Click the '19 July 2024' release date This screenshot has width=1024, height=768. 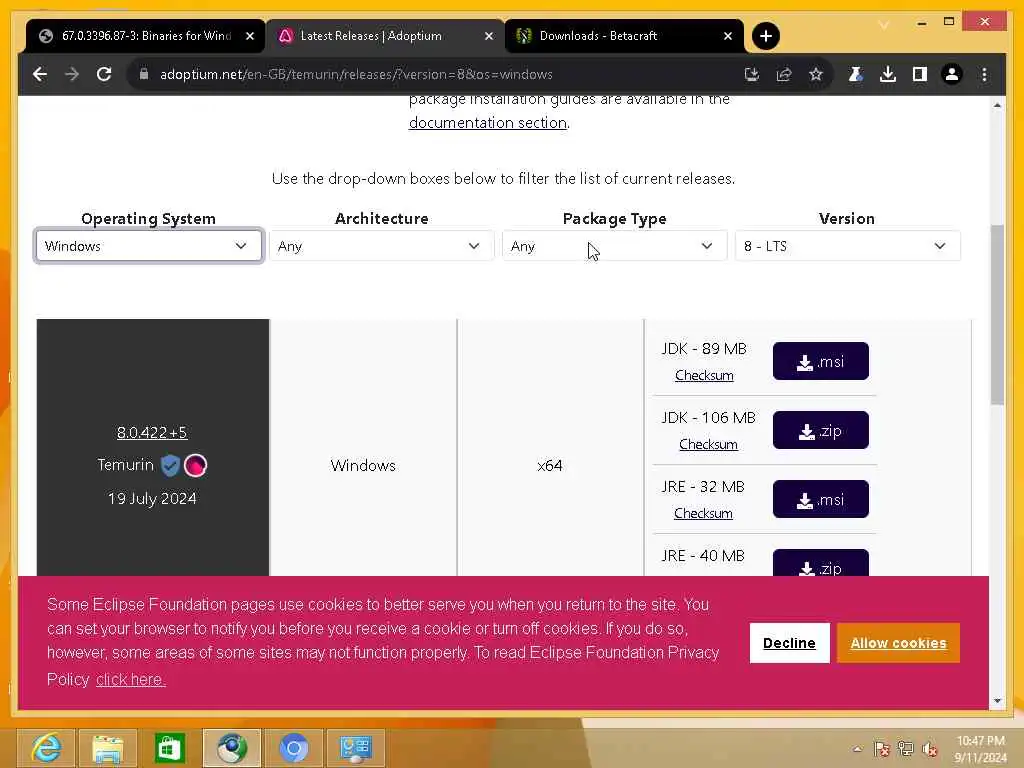point(152,499)
